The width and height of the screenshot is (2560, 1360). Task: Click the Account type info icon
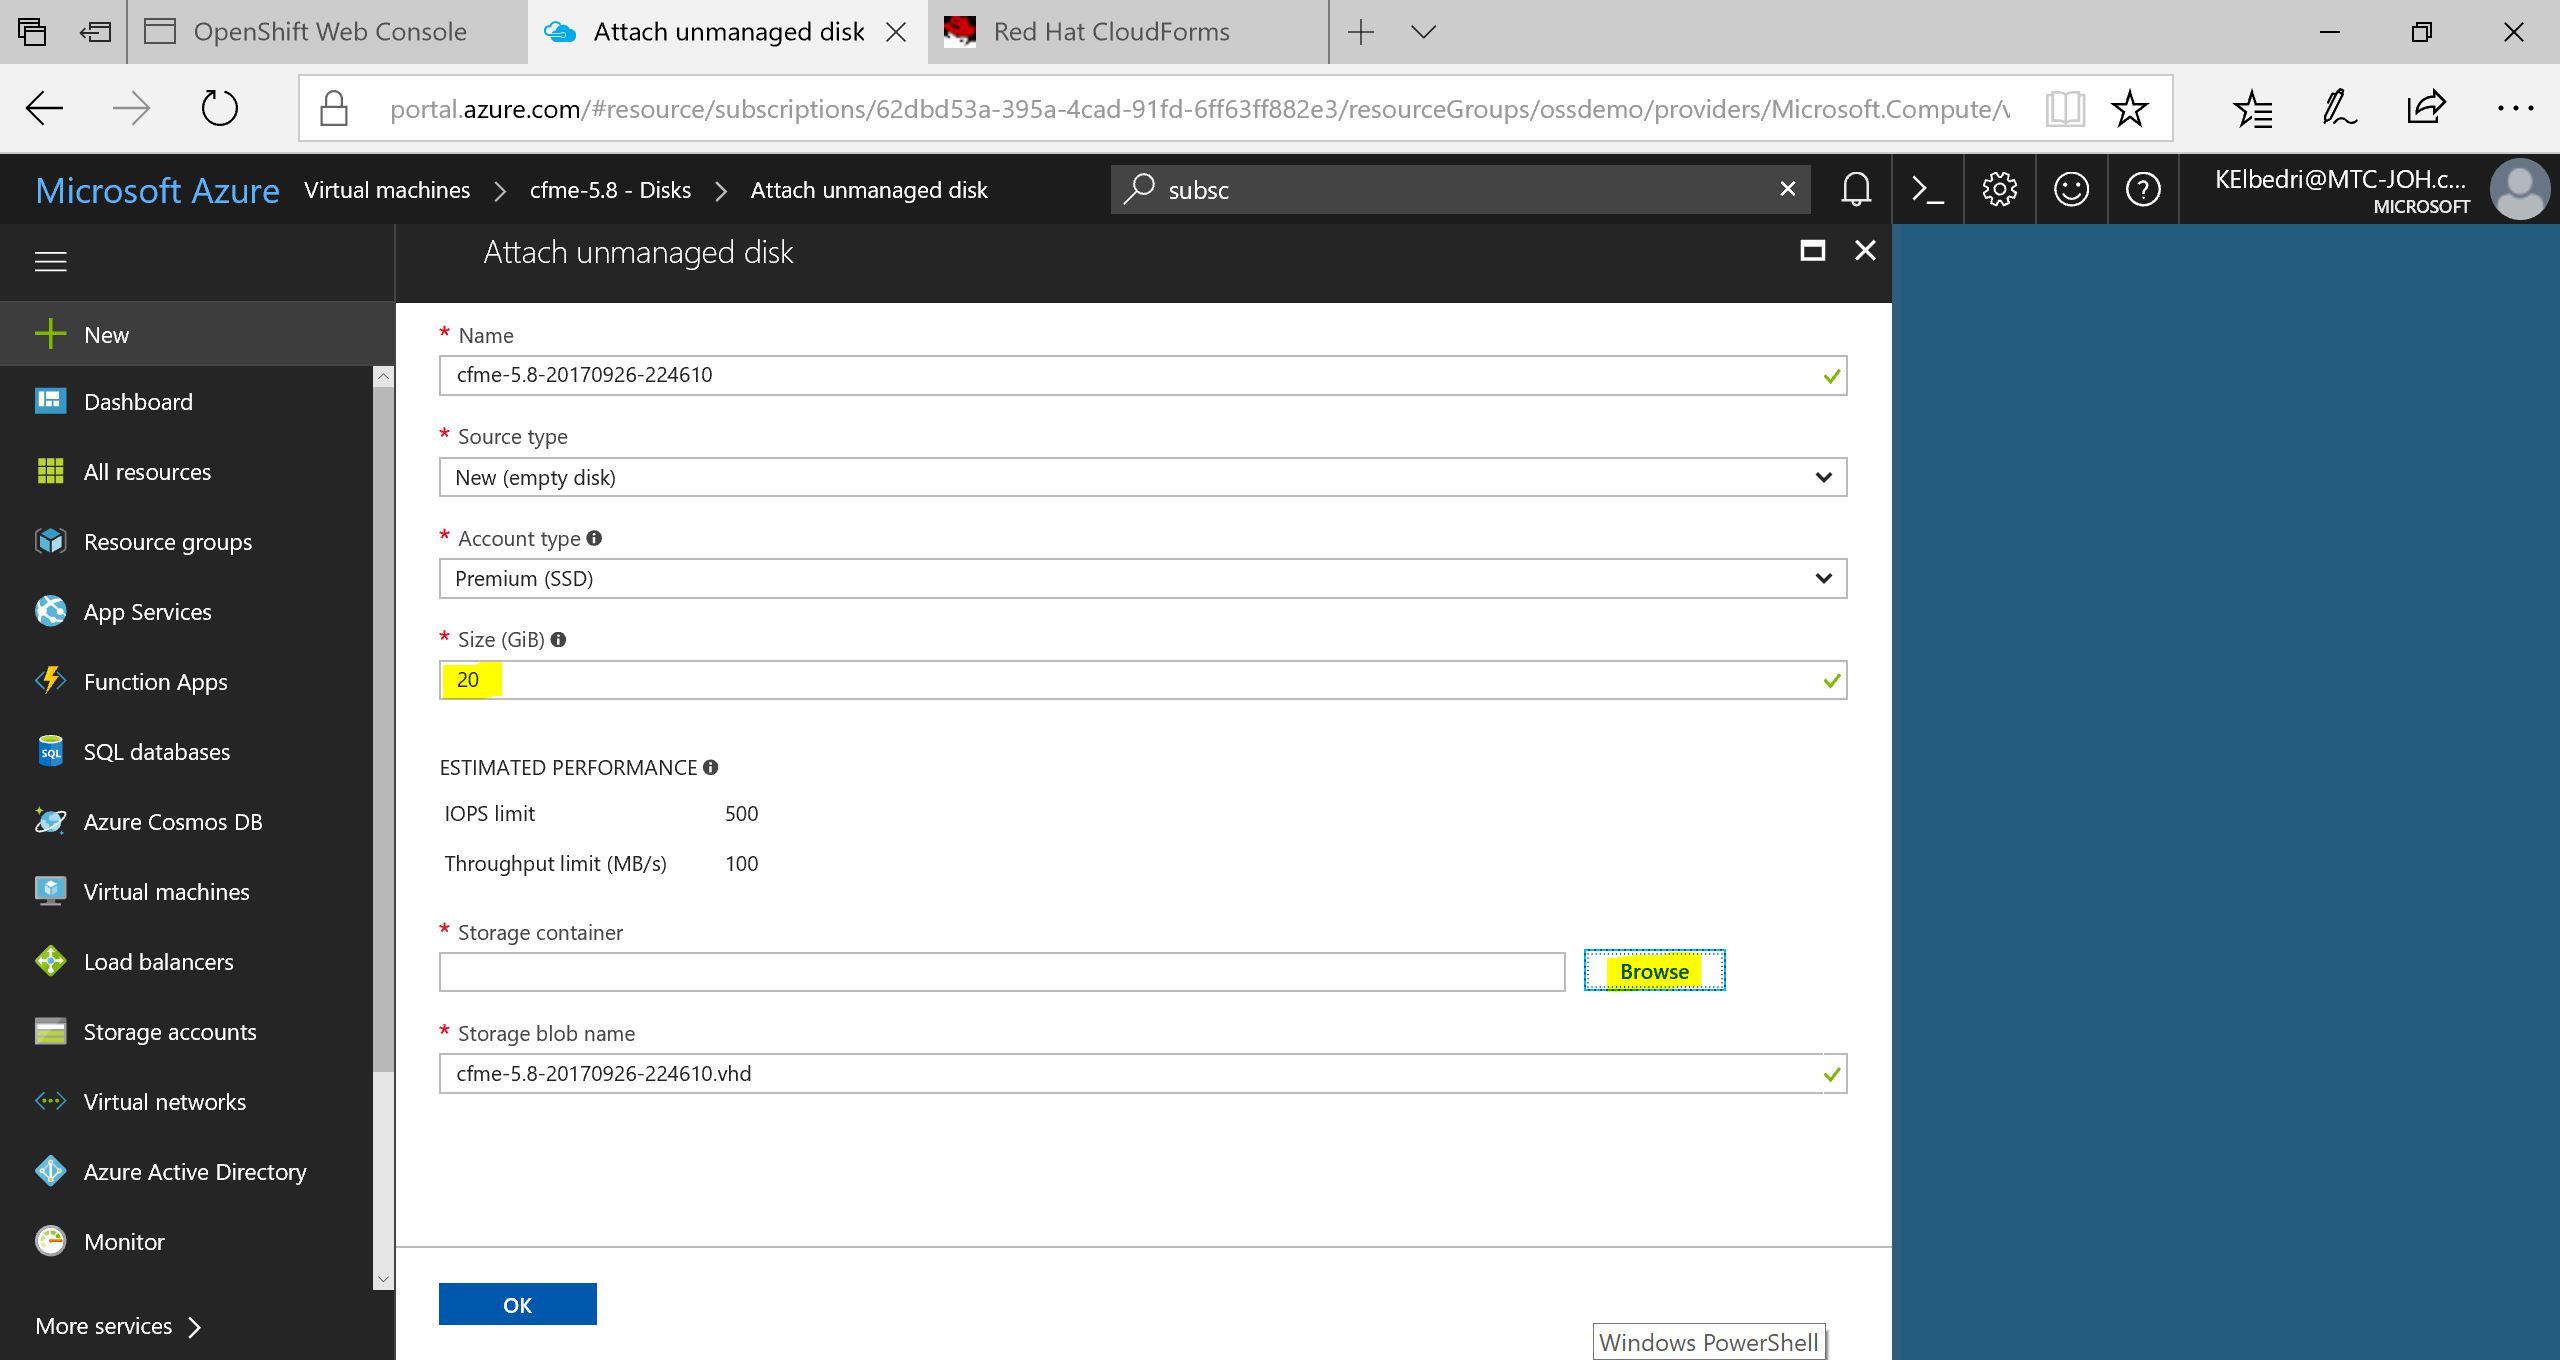[594, 538]
